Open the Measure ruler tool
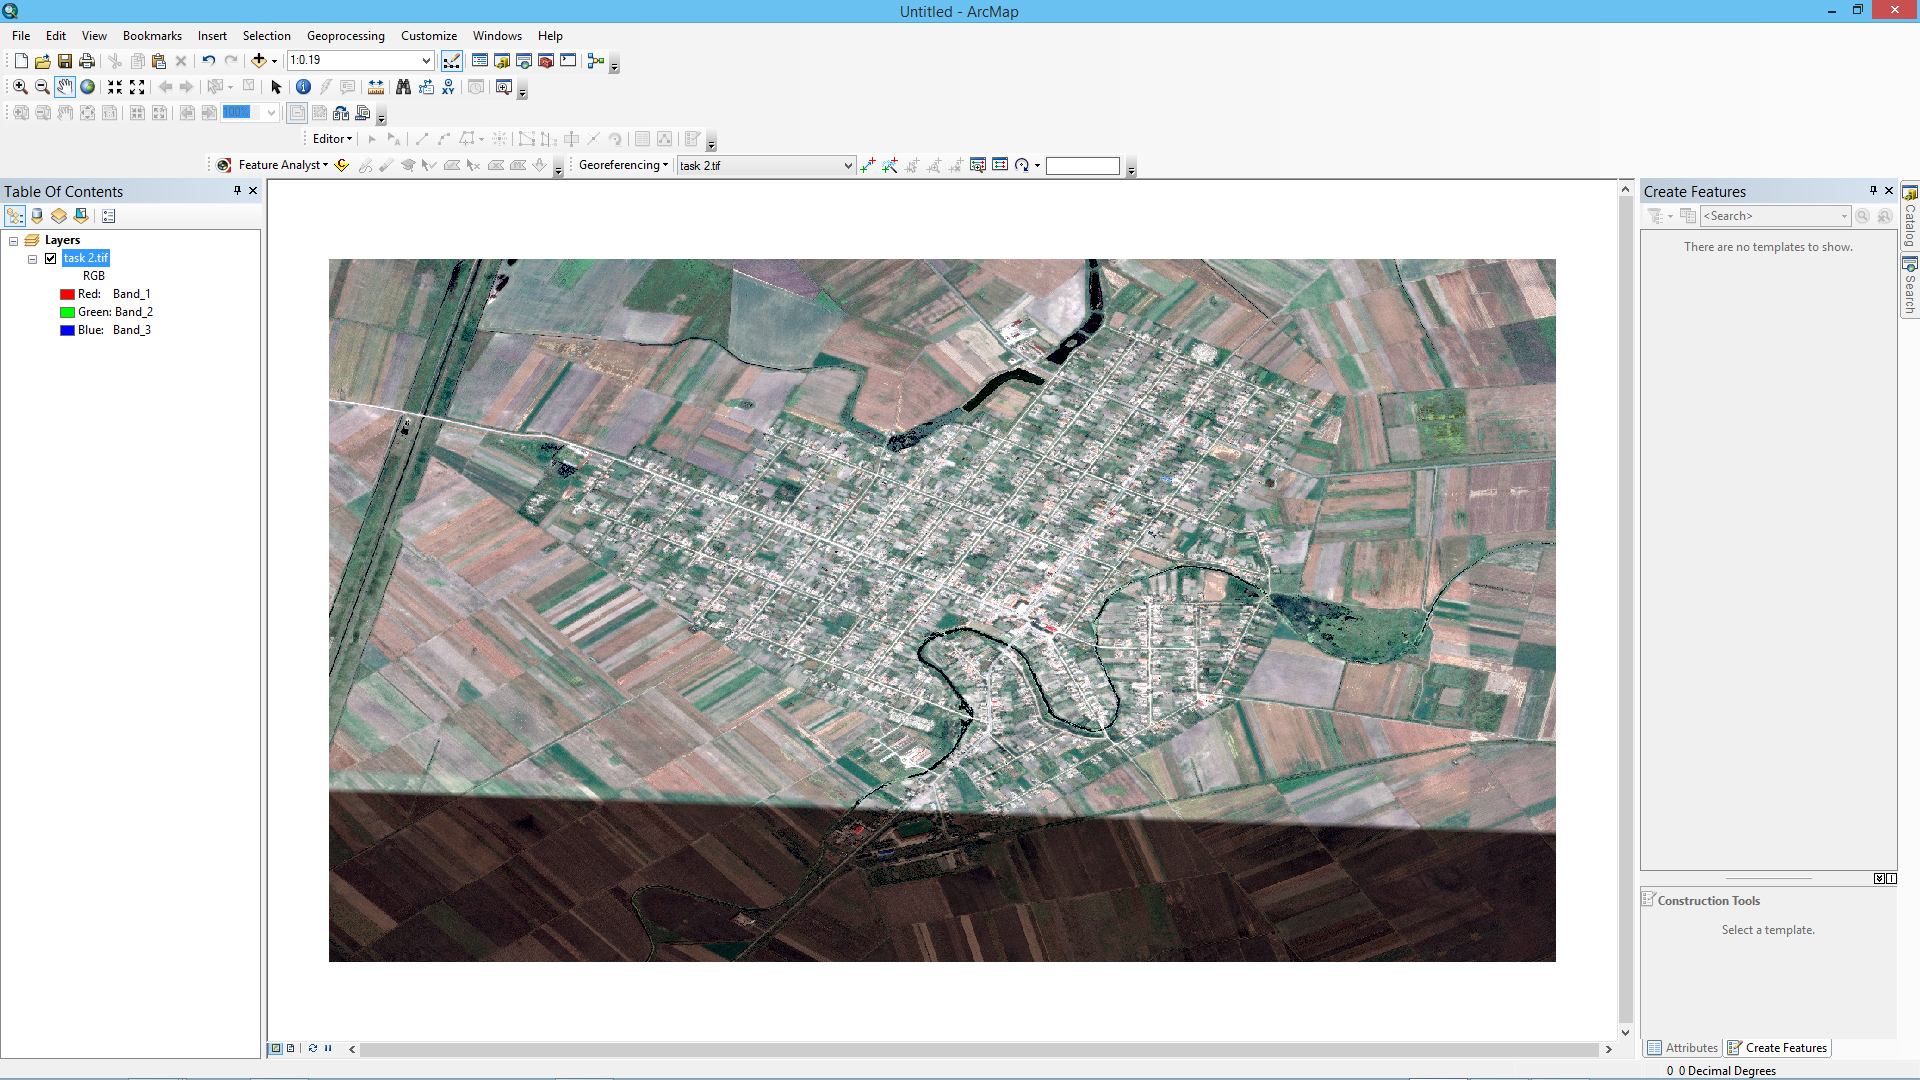This screenshot has width=1920, height=1080. click(376, 87)
